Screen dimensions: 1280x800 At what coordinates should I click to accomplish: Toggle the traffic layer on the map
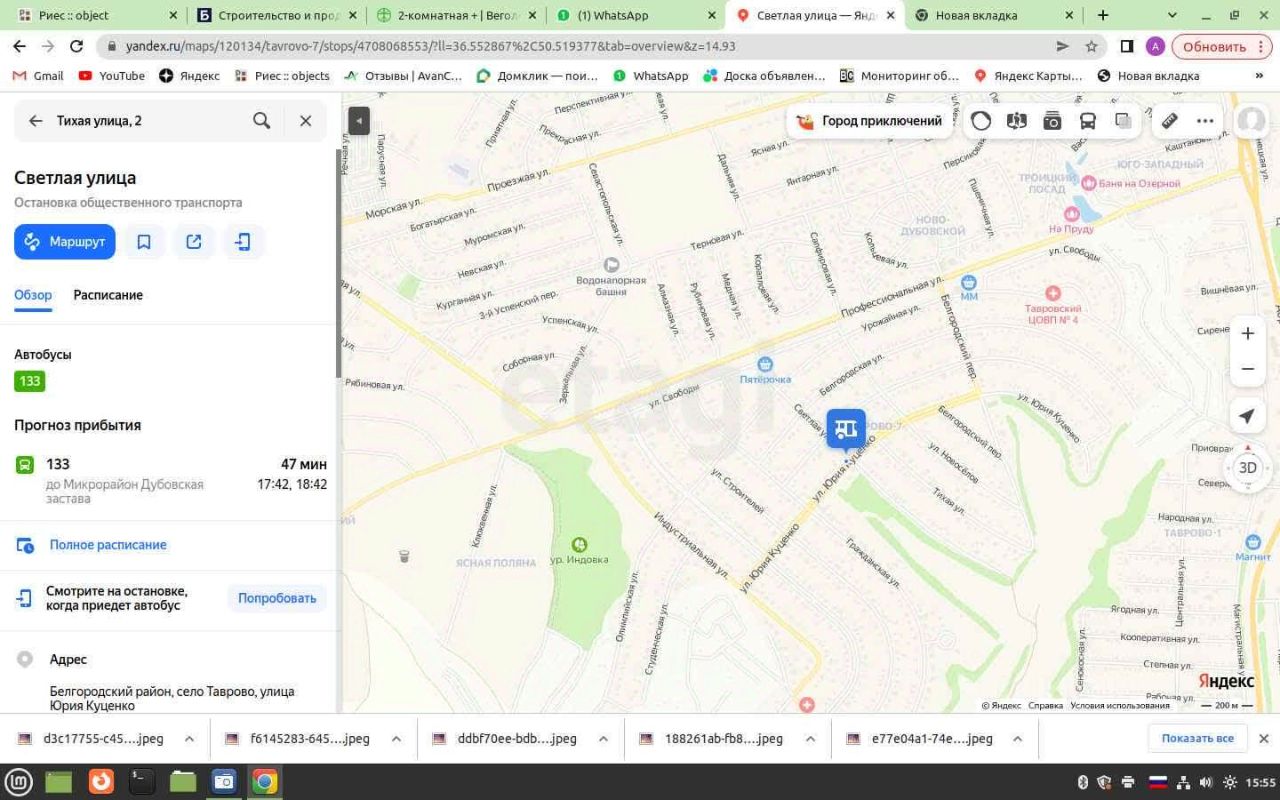tap(981, 121)
